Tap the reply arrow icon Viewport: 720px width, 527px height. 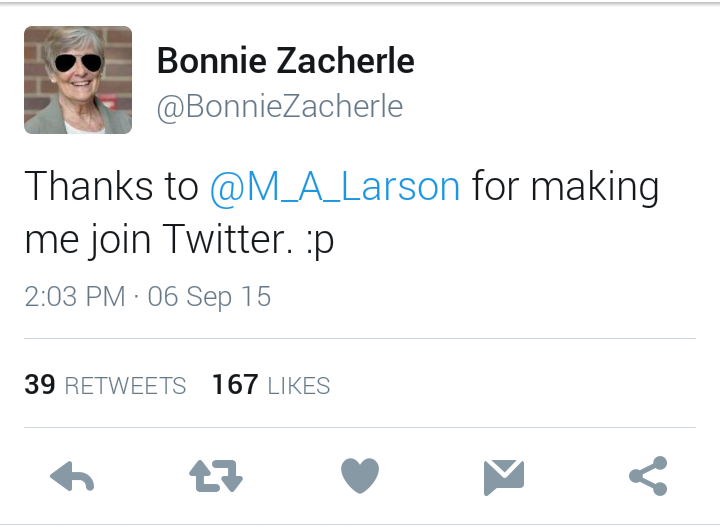click(72, 477)
